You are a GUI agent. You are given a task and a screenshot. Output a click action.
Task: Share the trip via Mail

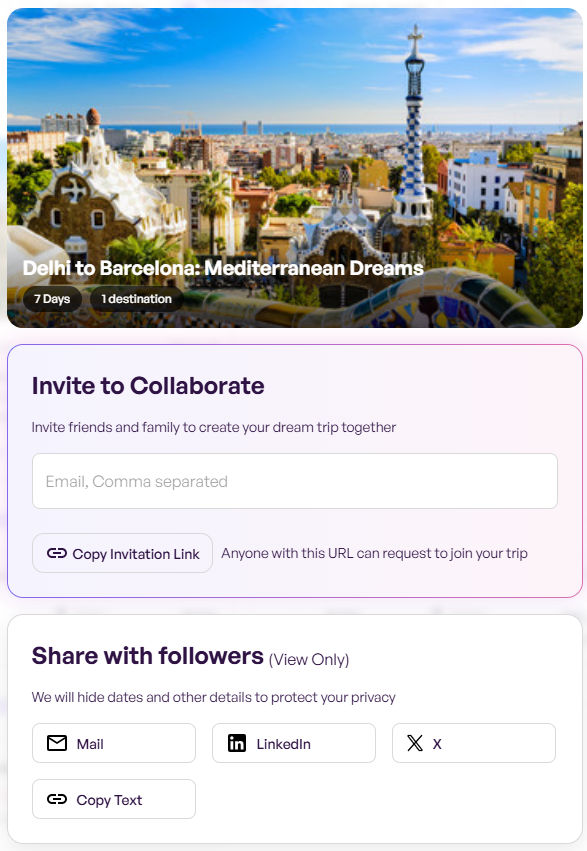[x=114, y=743]
